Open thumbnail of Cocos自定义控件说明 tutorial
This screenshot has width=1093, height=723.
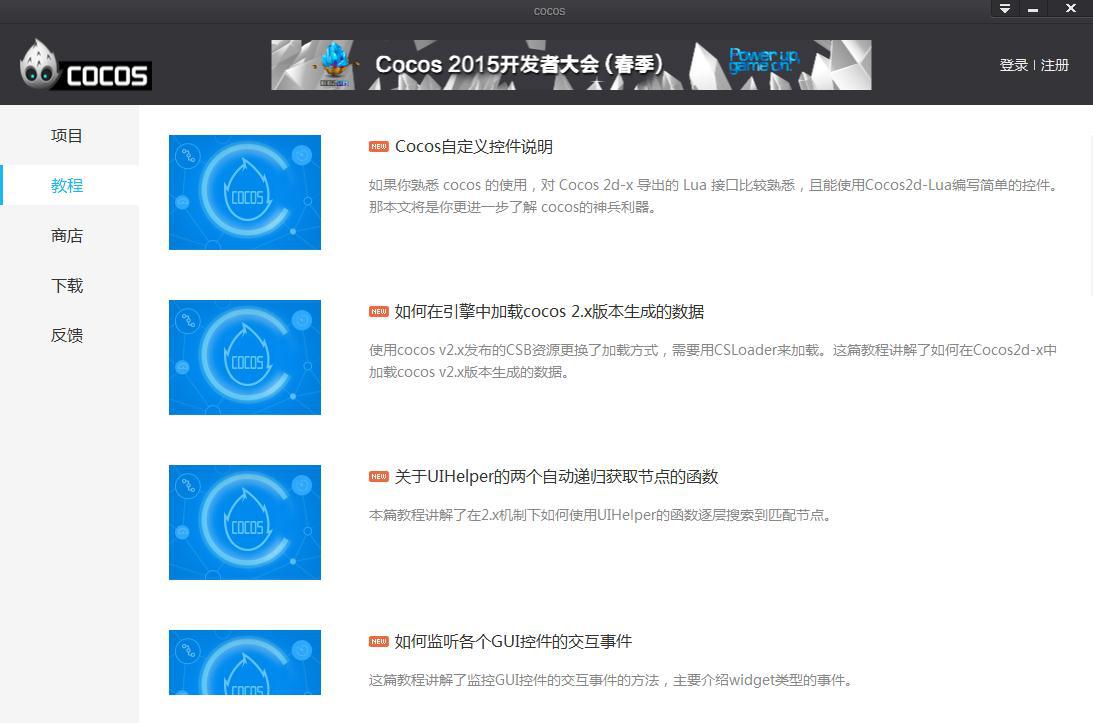245,192
